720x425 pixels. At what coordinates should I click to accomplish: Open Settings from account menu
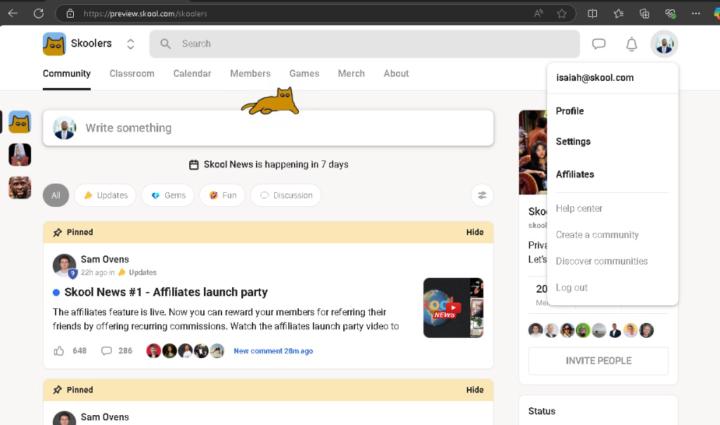pos(573,141)
